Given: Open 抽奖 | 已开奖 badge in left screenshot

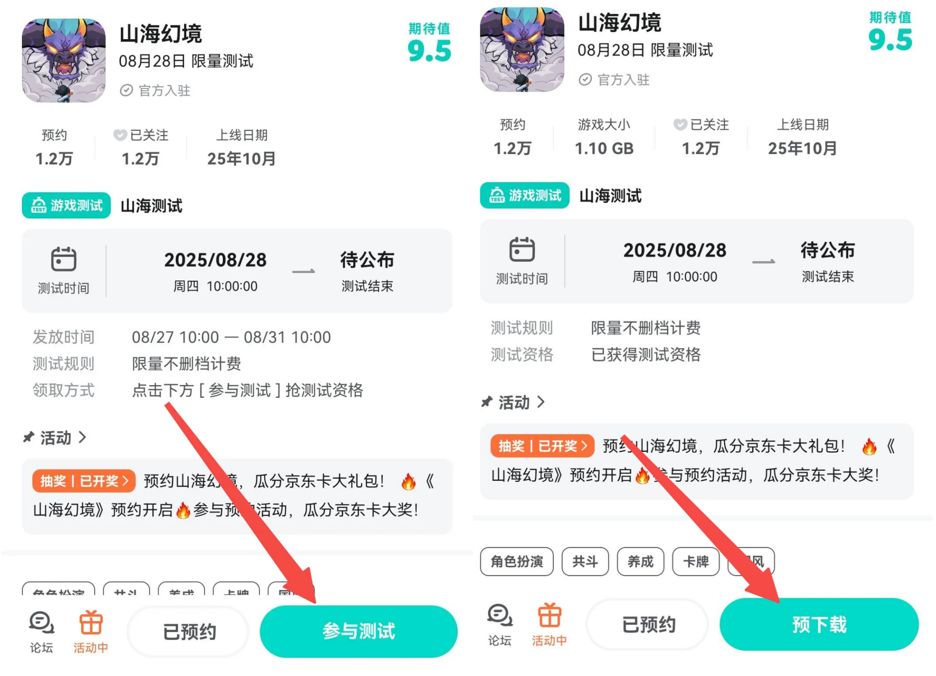Looking at the screenshot, I should click(84, 481).
